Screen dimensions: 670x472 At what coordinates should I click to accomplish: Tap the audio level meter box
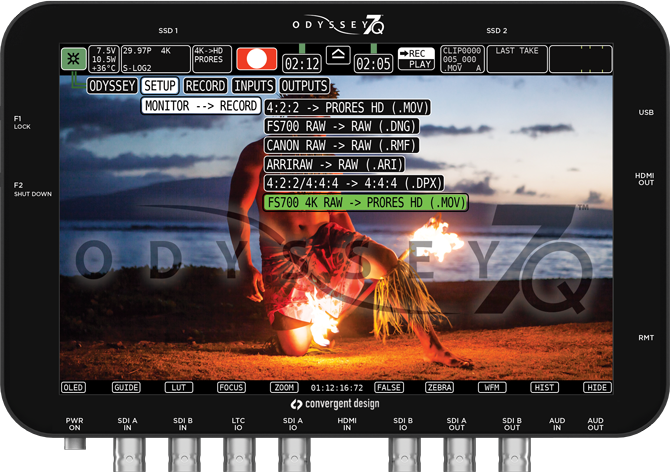581,59
